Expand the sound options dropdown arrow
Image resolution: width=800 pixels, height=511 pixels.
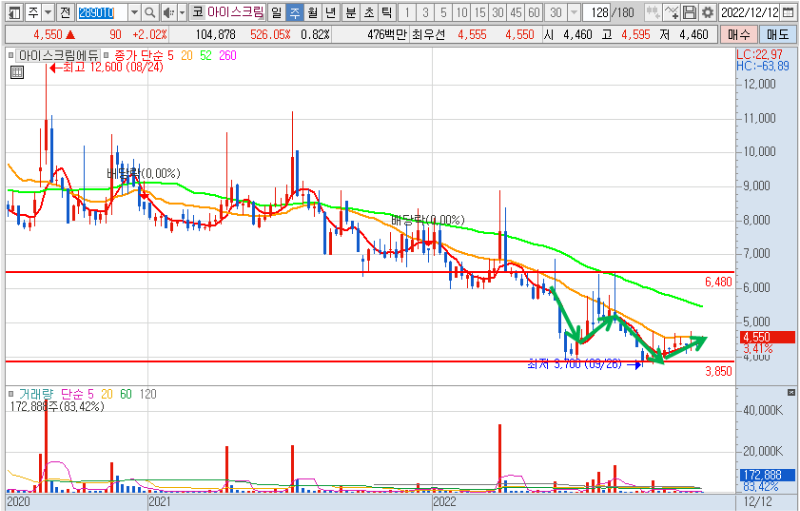182,12
